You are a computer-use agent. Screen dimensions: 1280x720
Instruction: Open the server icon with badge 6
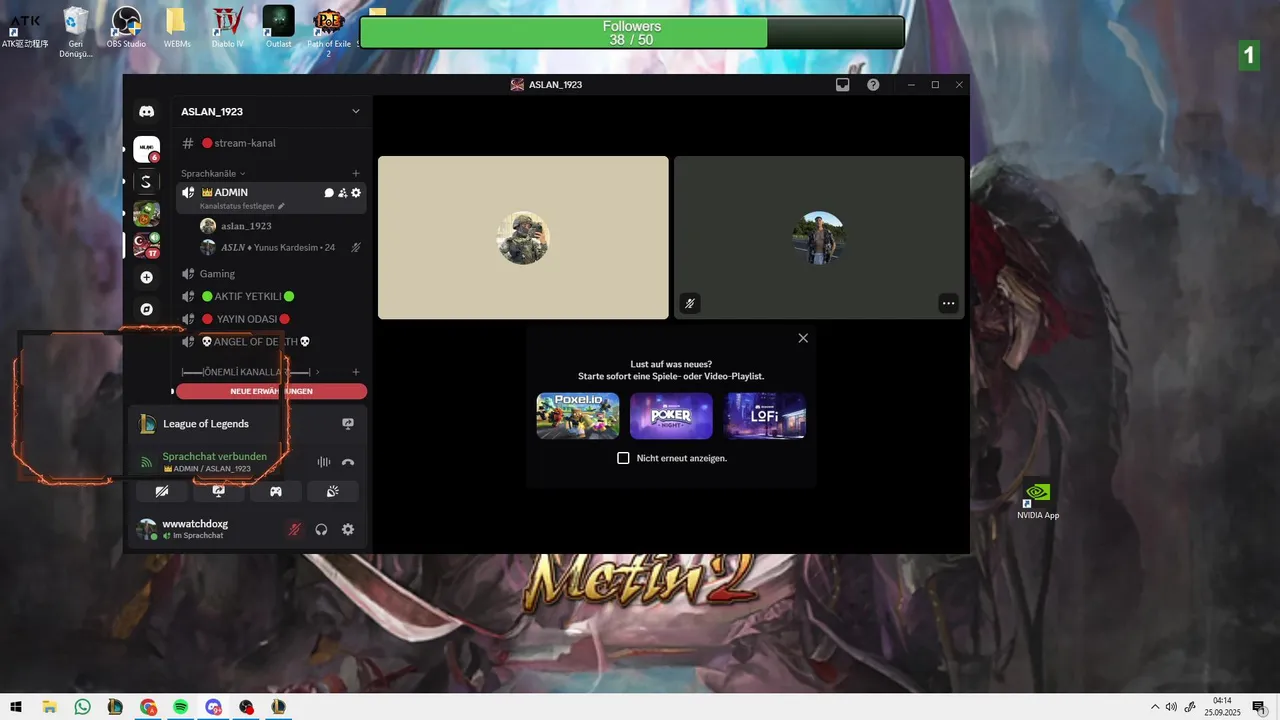tap(146, 149)
